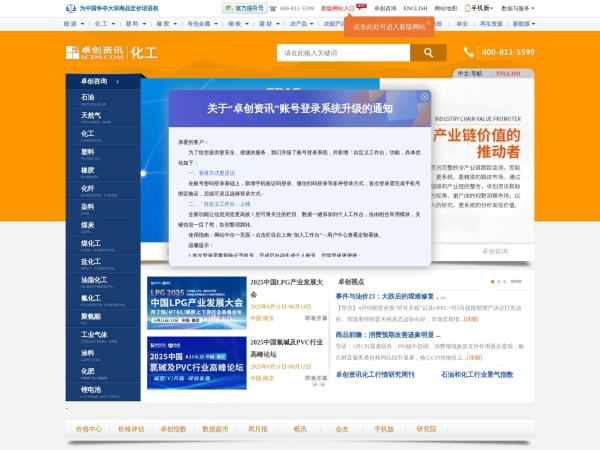Click the first orange carousel dot in 卓创视点

[492, 282]
